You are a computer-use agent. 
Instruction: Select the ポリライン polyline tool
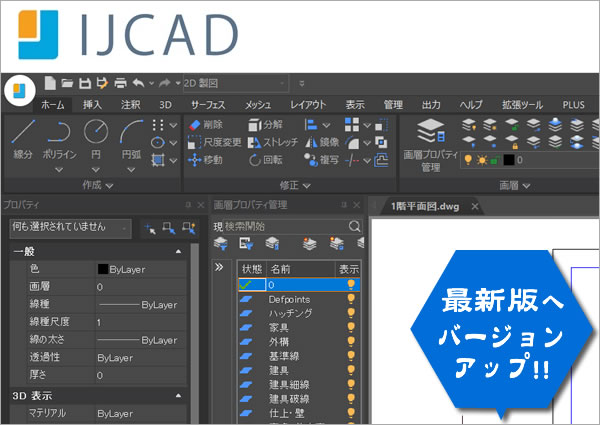click(59, 139)
